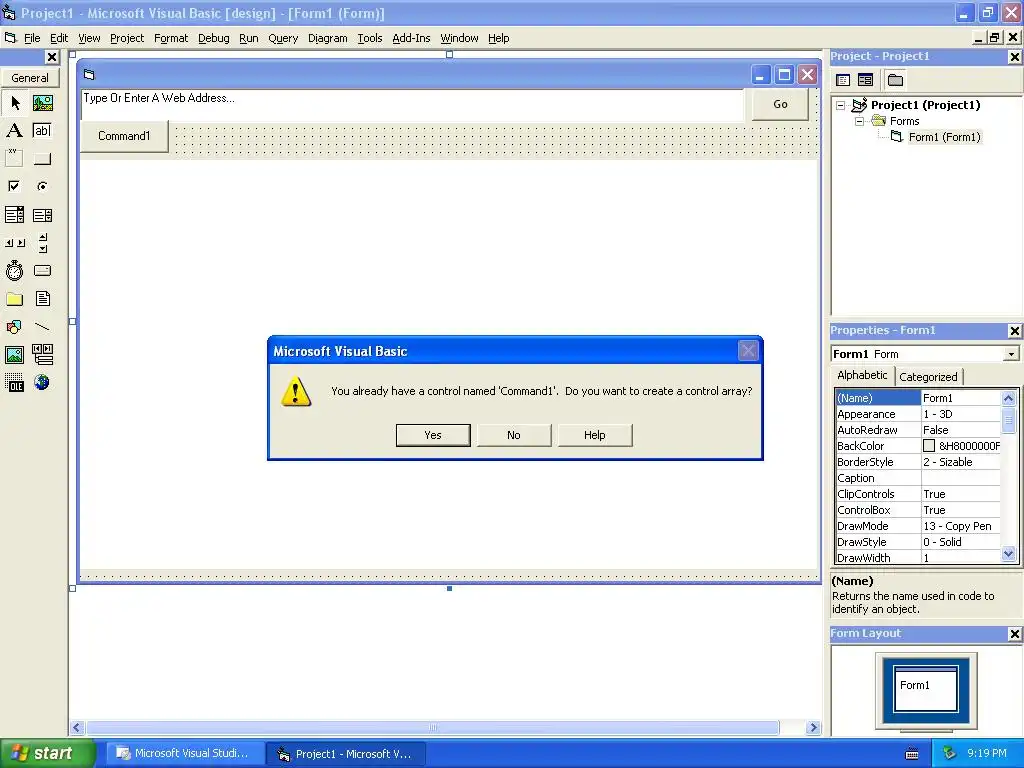Screen dimensions: 1024x768
Task: Click the General toolbox tab
Action: pyautogui.click(x=30, y=78)
